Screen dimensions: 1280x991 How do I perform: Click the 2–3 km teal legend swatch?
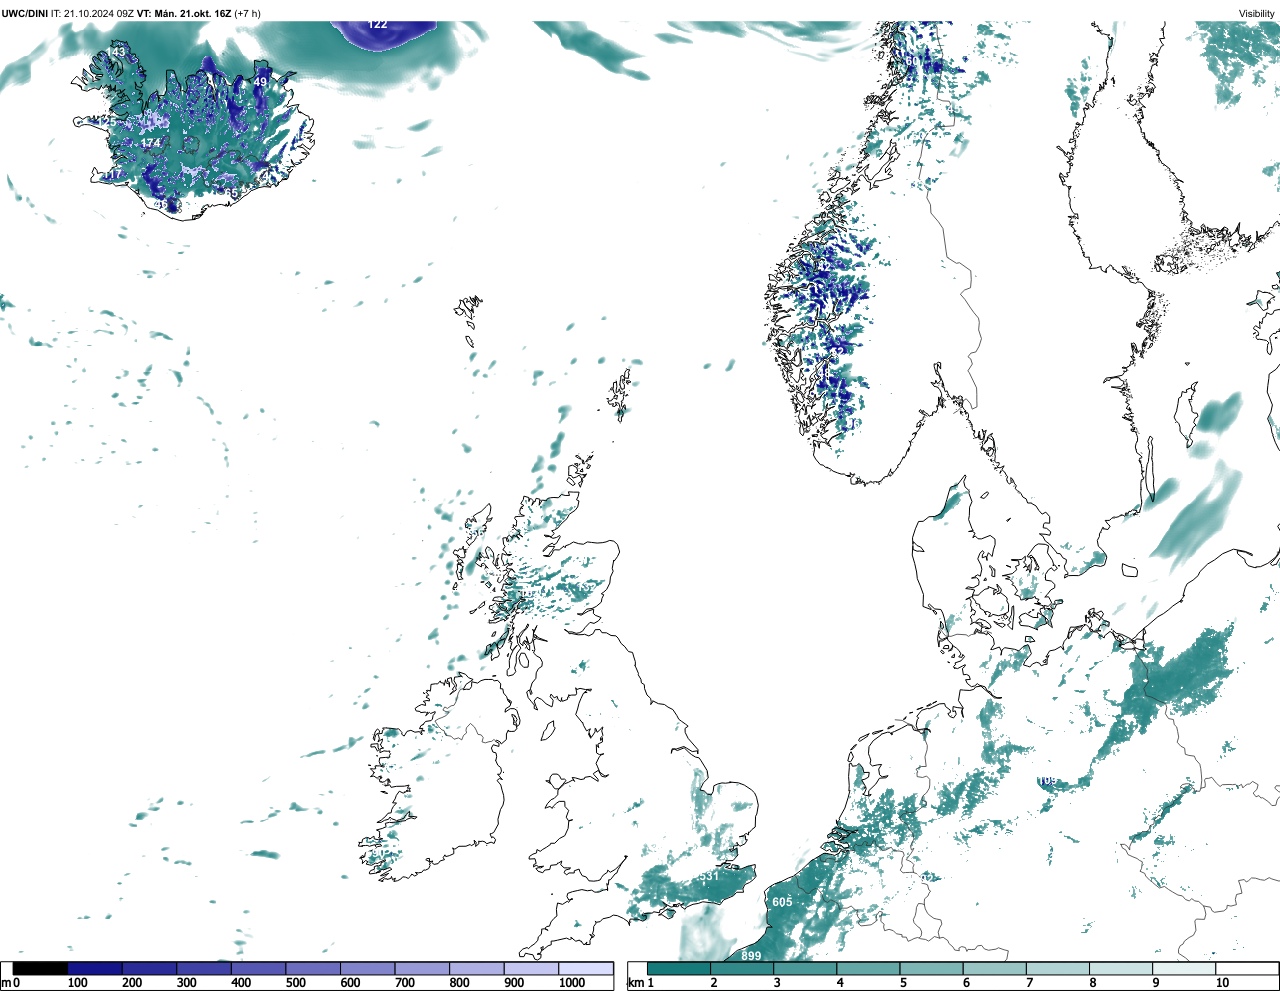point(742,968)
